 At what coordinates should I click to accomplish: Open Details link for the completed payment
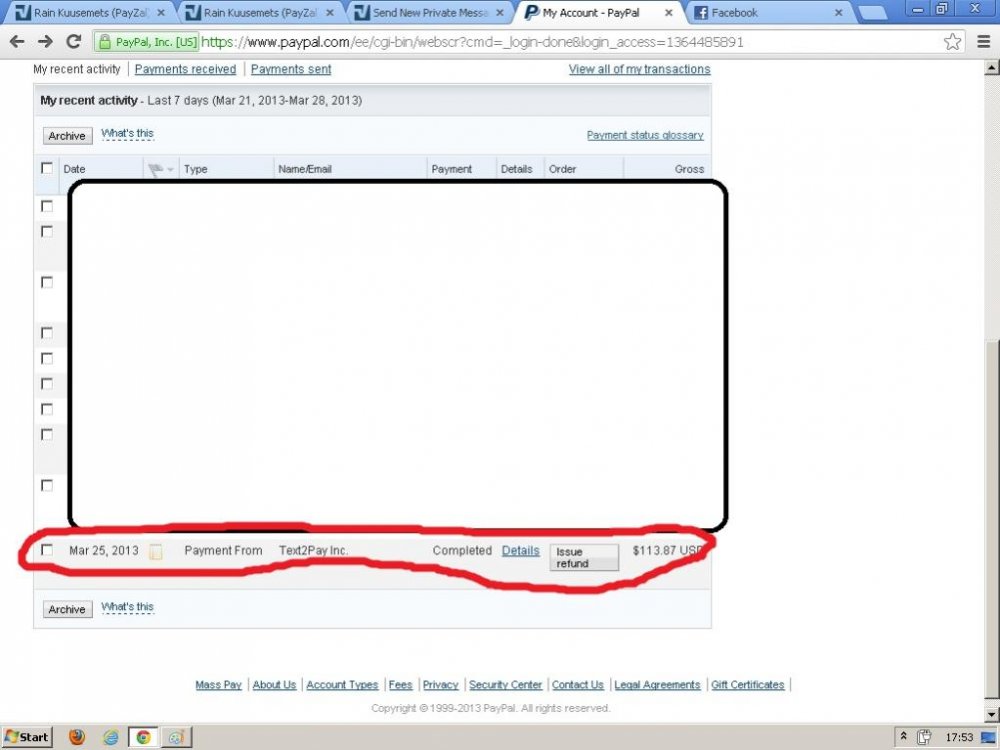520,551
